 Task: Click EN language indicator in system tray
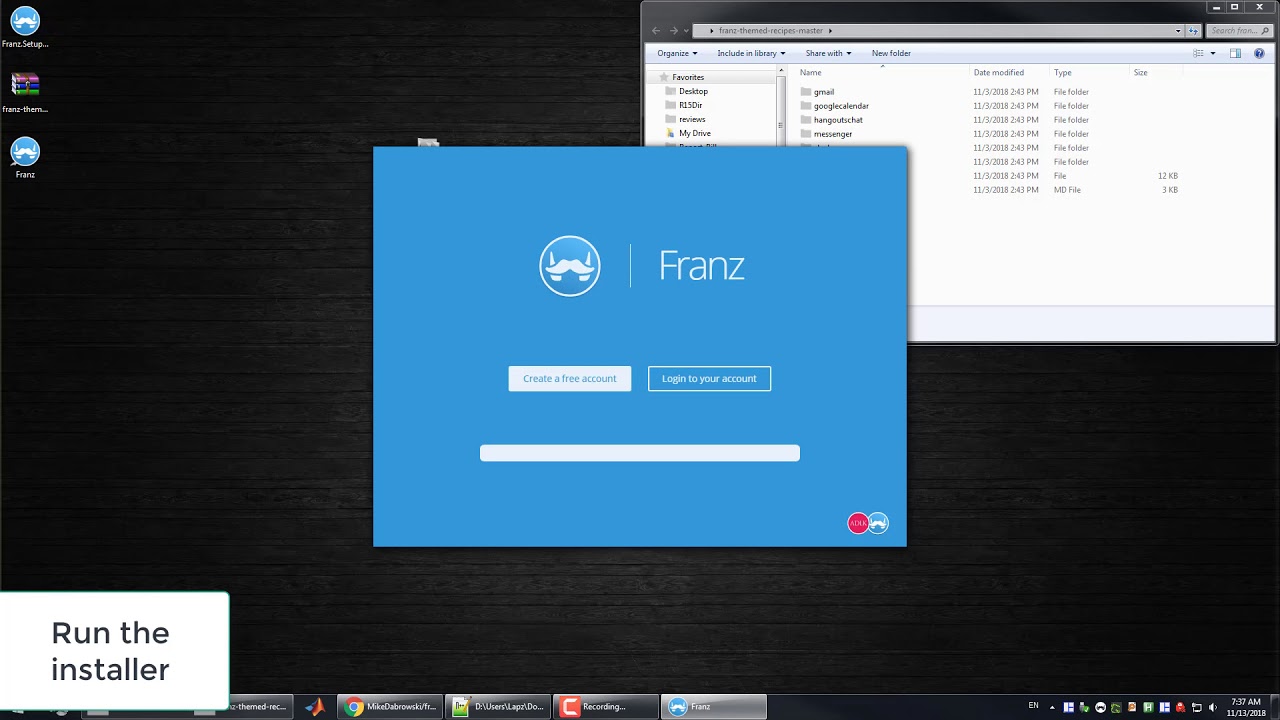[1033, 706]
